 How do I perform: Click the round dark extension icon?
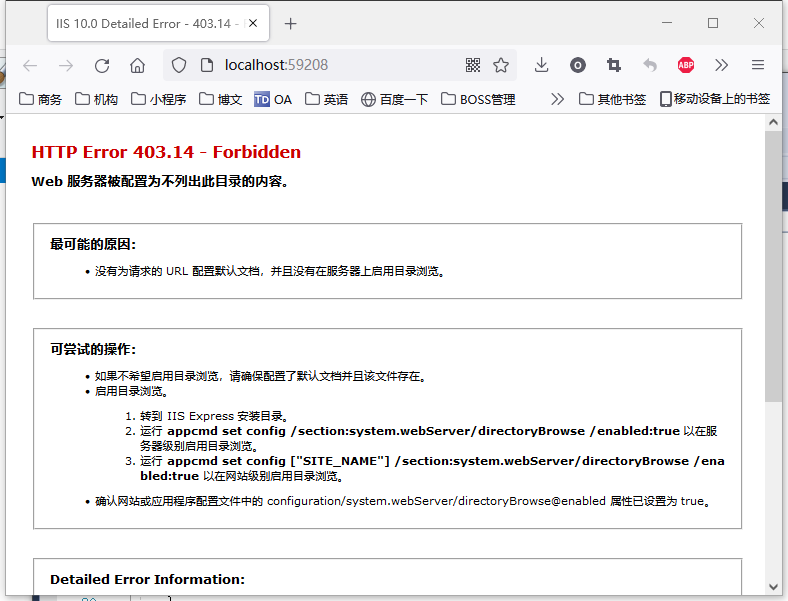tap(577, 65)
